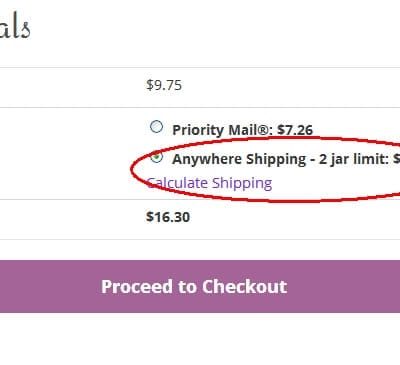Image resolution: width=400 pixels, height=365 pixels.
Task: Click the word 'Shipping' in Calculate Shipping
Action: (x=242, y=183)
